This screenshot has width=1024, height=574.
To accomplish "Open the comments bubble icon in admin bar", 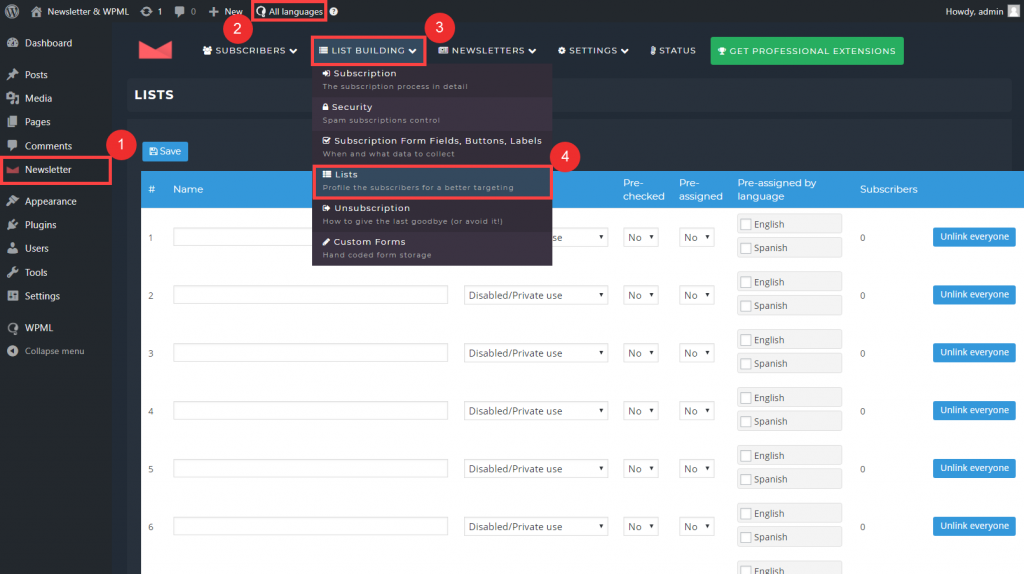I will (180, 11).
